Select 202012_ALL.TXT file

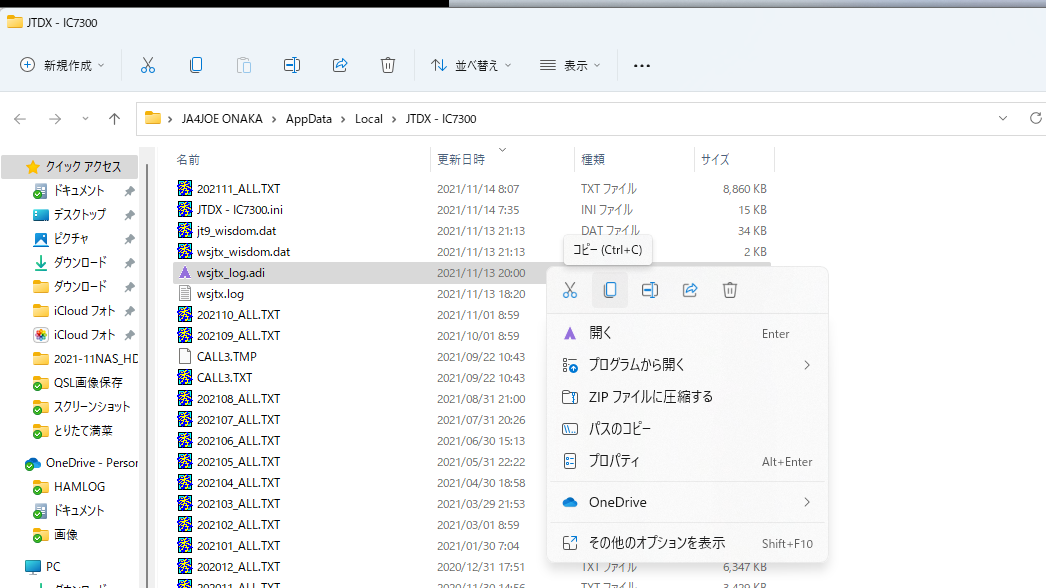(238, 567)
